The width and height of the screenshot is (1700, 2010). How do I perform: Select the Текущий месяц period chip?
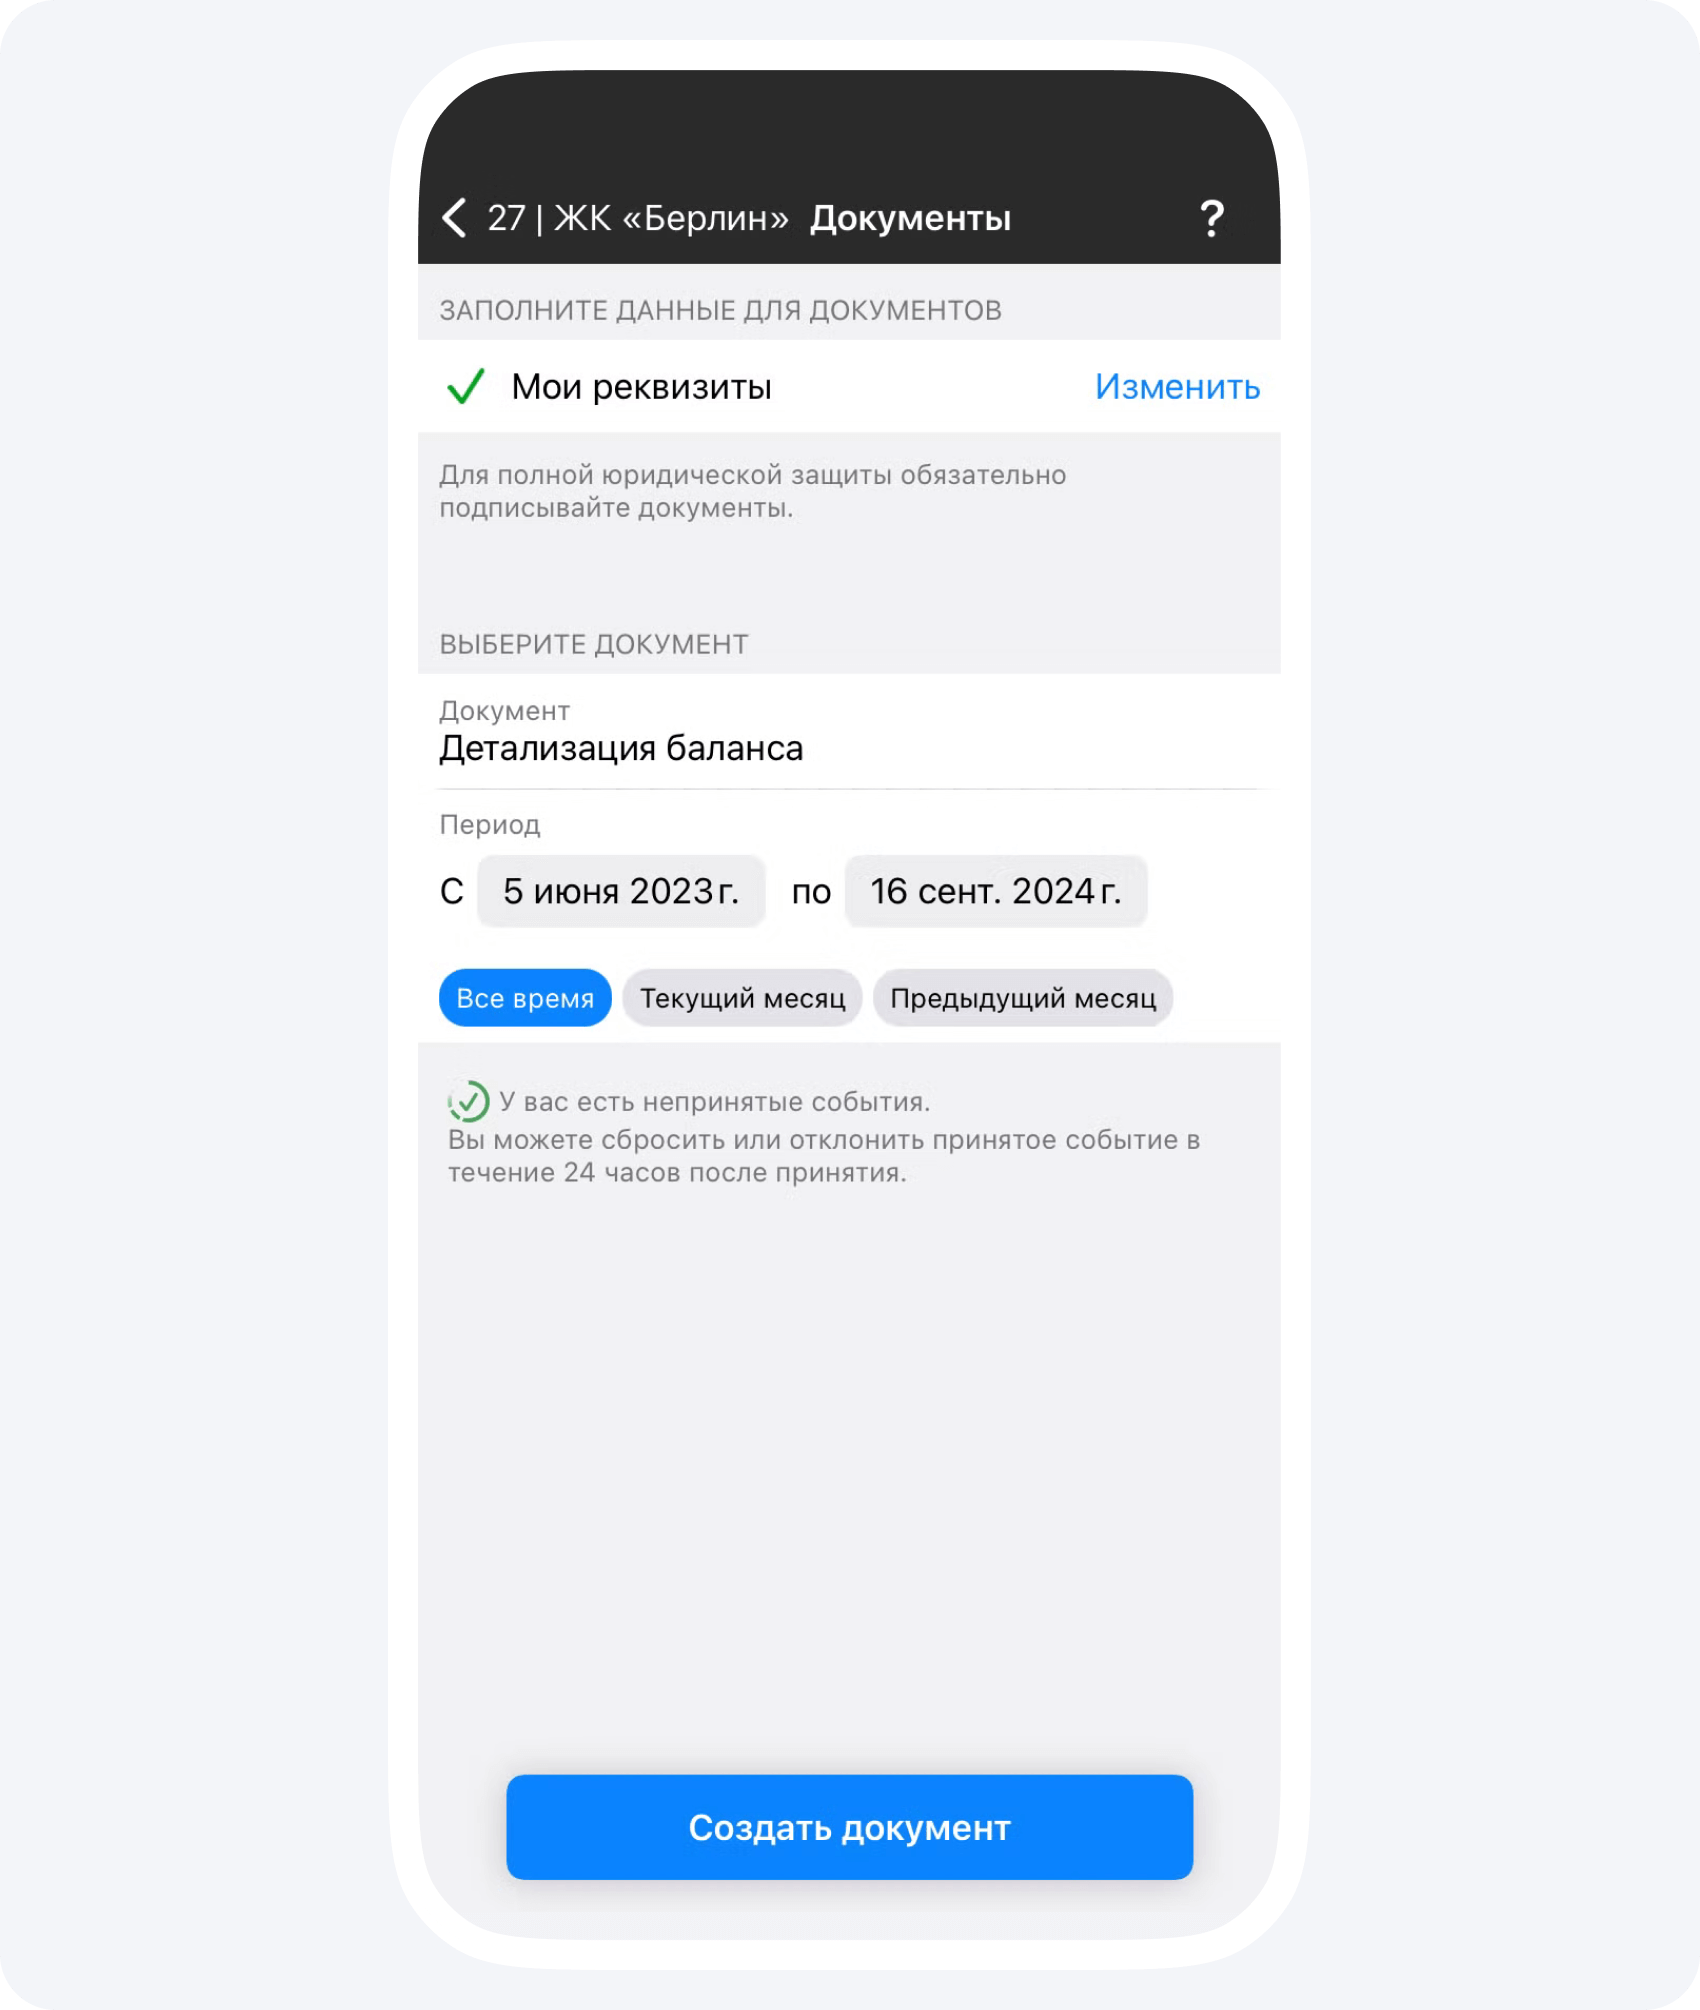point(742,998)
